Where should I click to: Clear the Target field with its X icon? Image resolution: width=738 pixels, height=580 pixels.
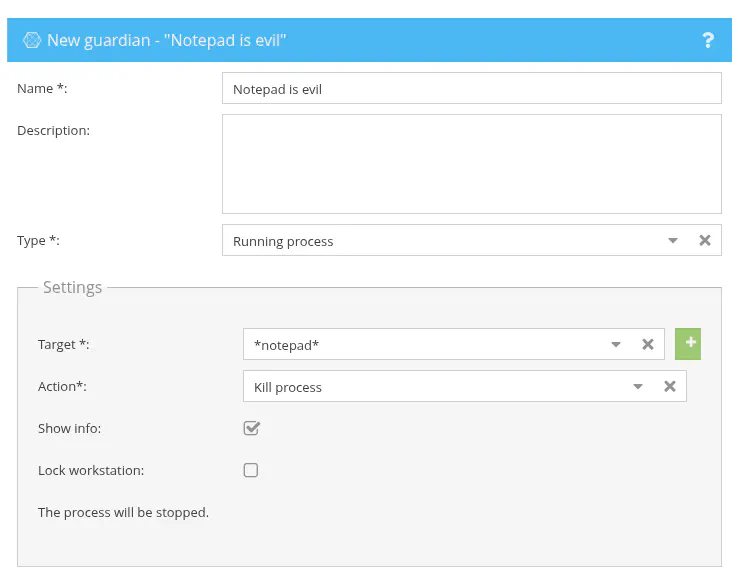point(648,344)
